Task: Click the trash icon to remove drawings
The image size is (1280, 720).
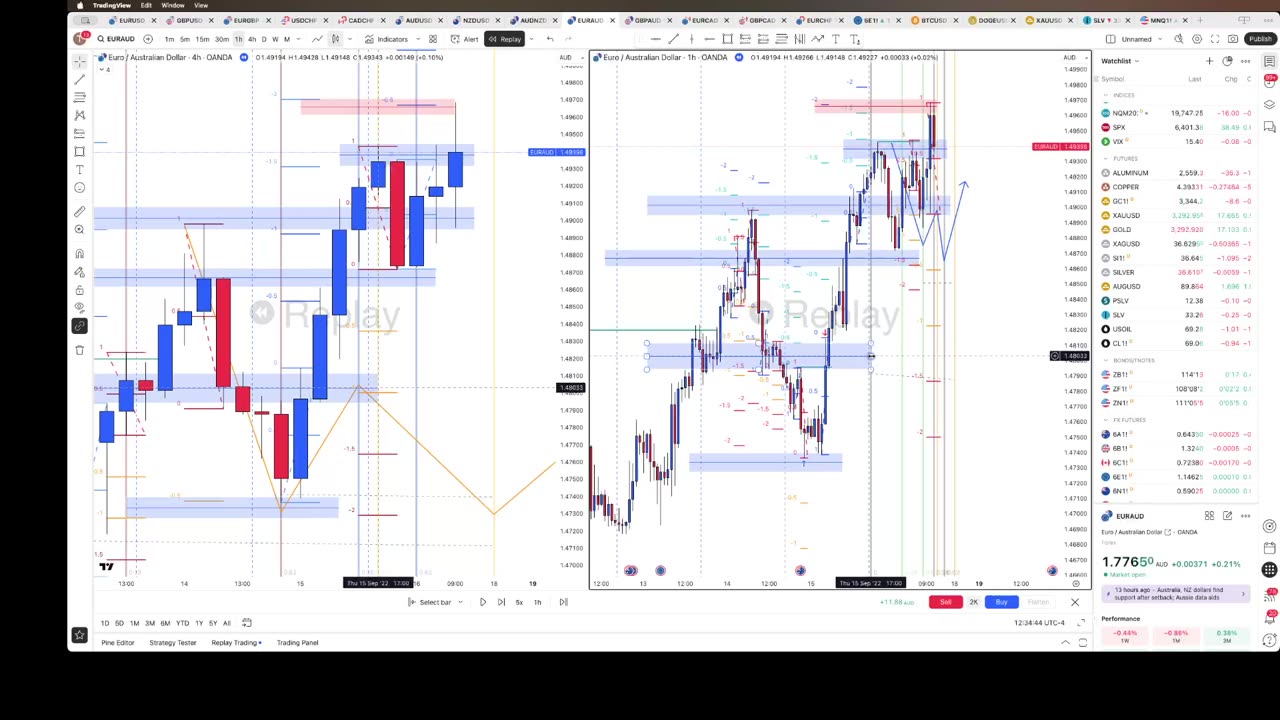Action: pyautogui.click(x=80, y=349)
